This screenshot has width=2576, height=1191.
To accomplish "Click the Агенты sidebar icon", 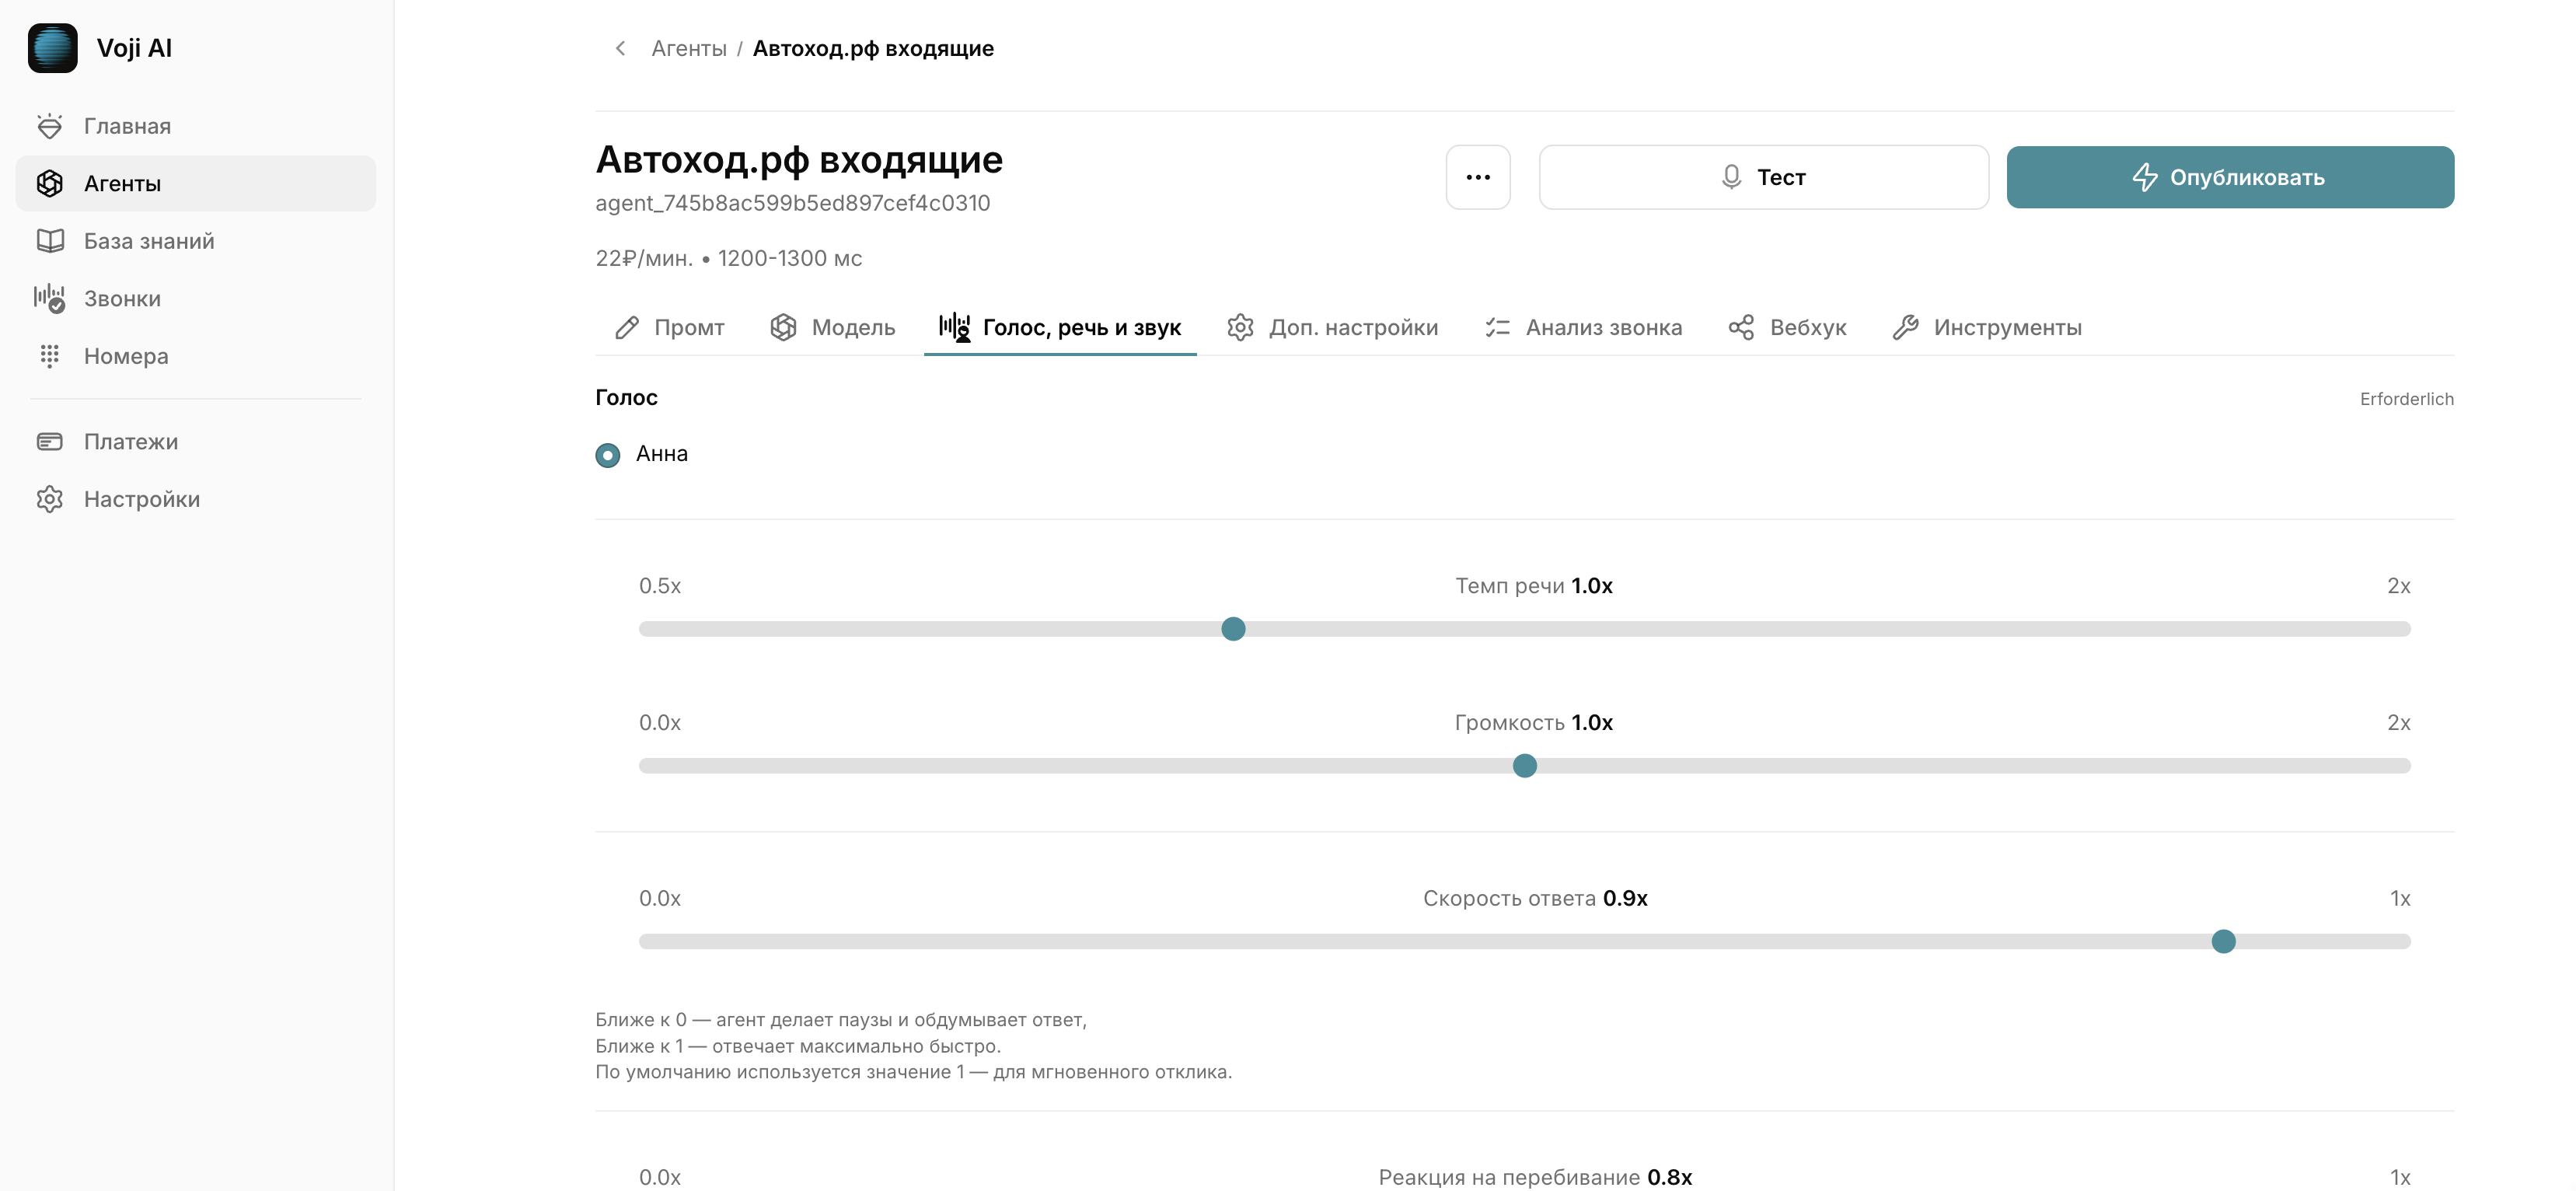I will pos(50,183).
